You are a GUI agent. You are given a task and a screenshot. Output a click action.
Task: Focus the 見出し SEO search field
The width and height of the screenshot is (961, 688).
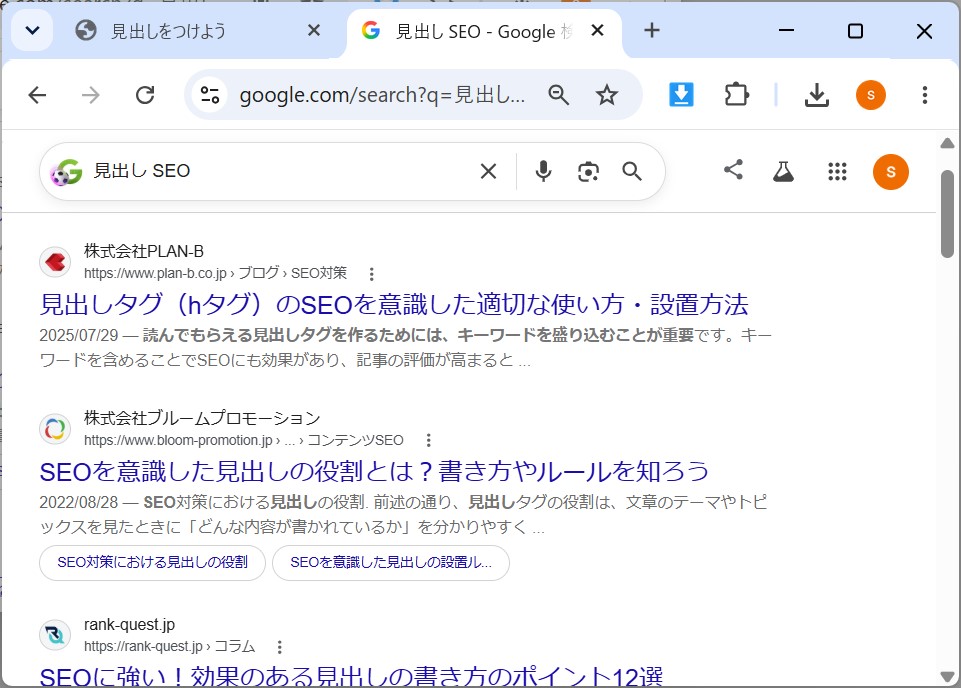pos(282,171)
